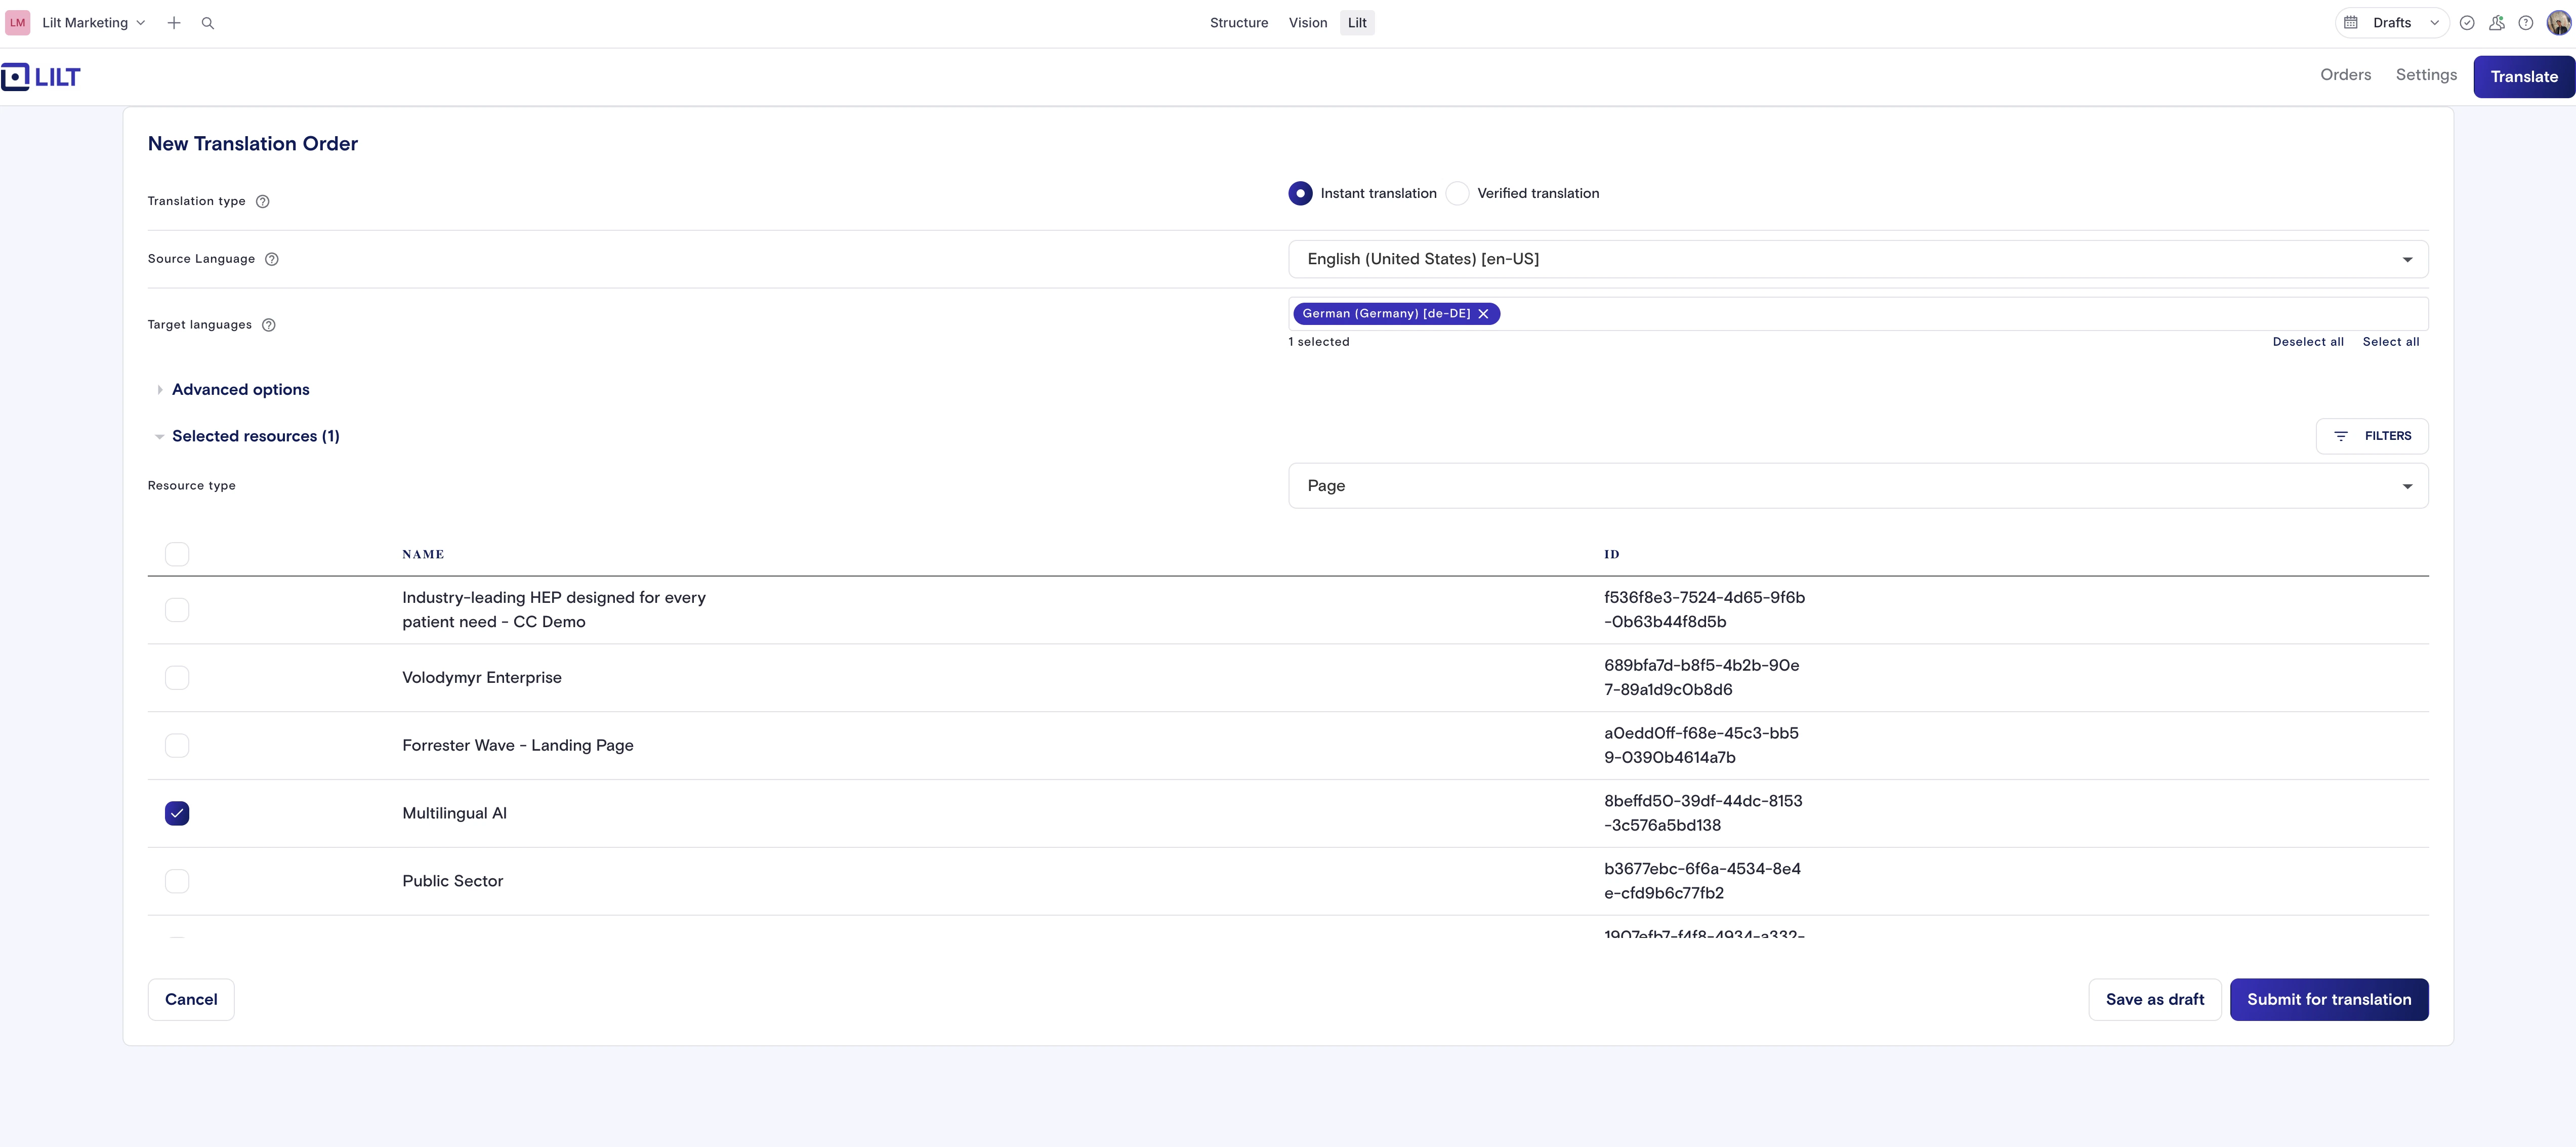Open the presence users icon

[x=2497, y=23]
